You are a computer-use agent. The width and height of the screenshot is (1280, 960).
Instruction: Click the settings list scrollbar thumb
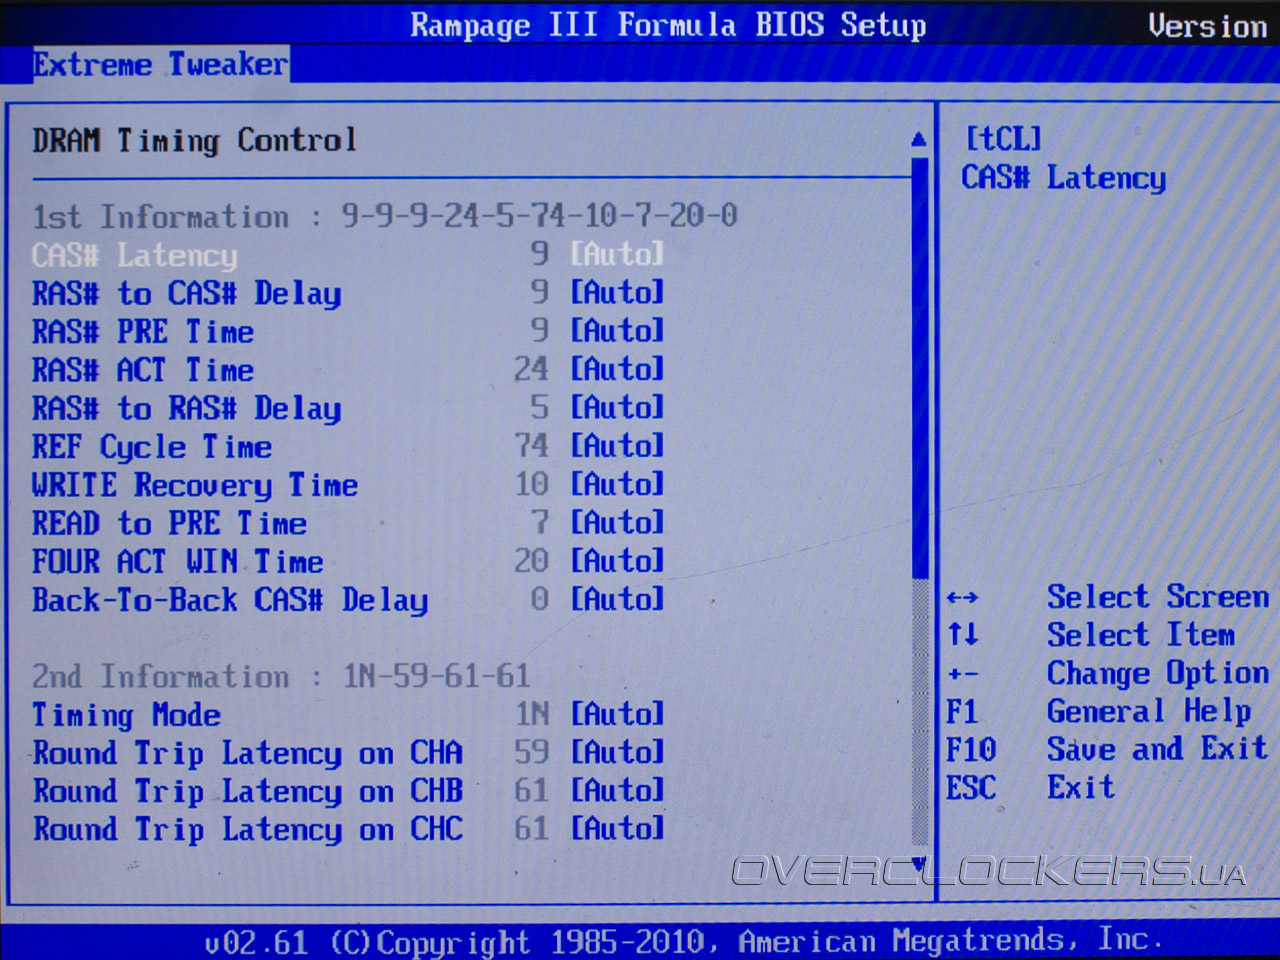(920, 368)
